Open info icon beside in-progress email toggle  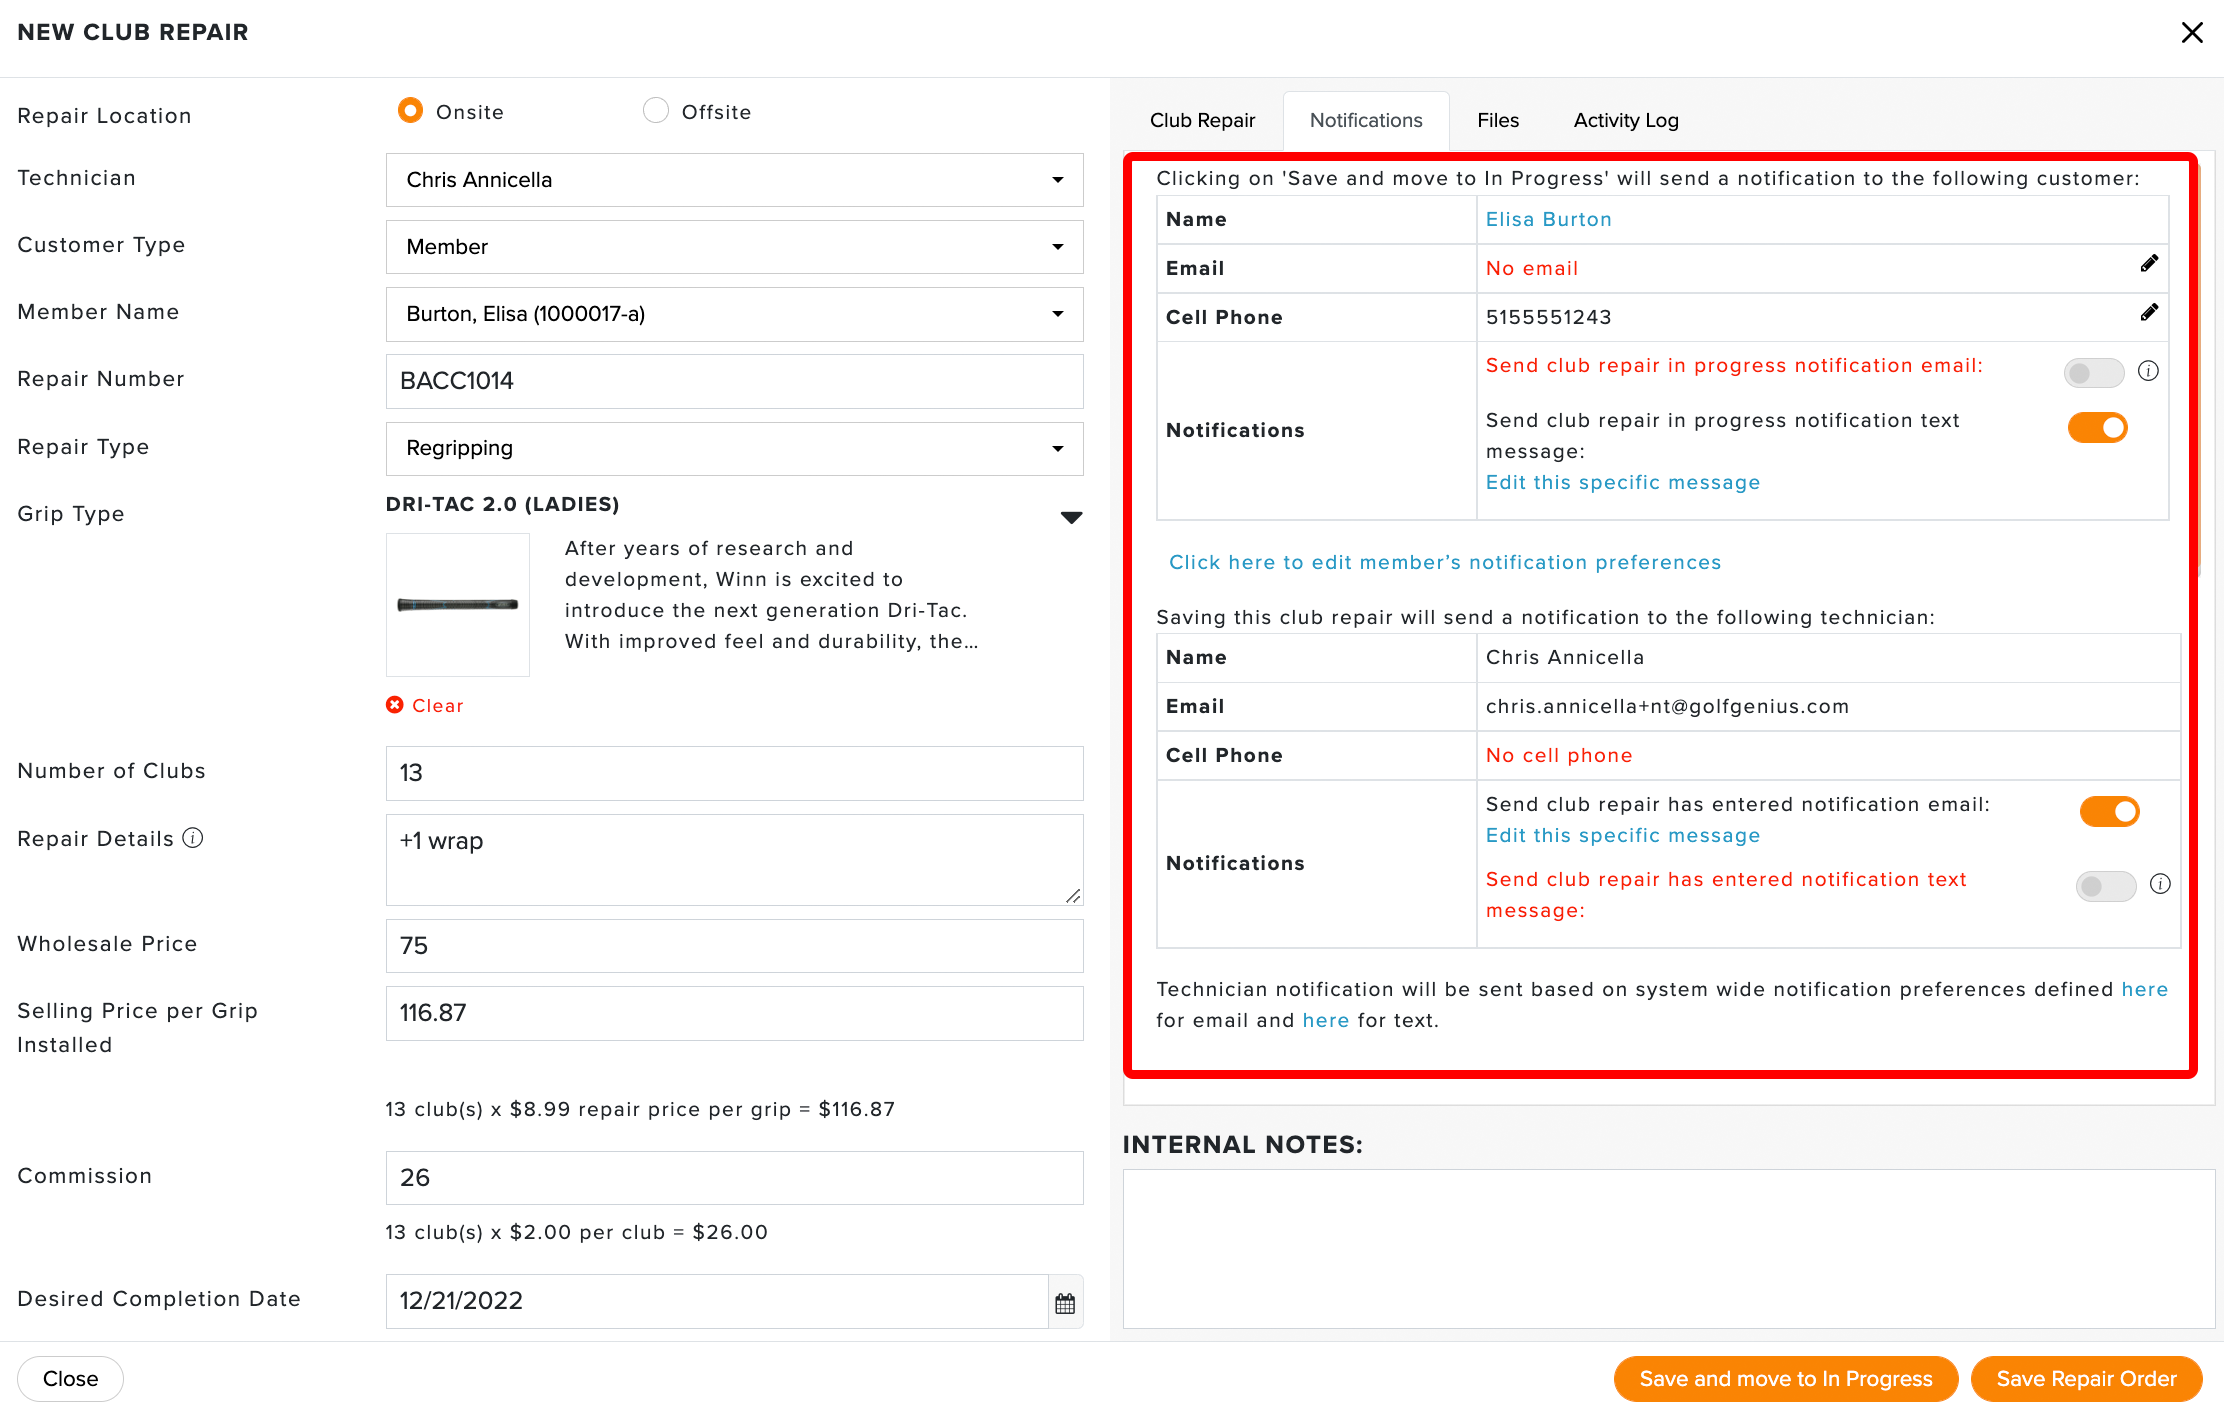point(2148,371)
